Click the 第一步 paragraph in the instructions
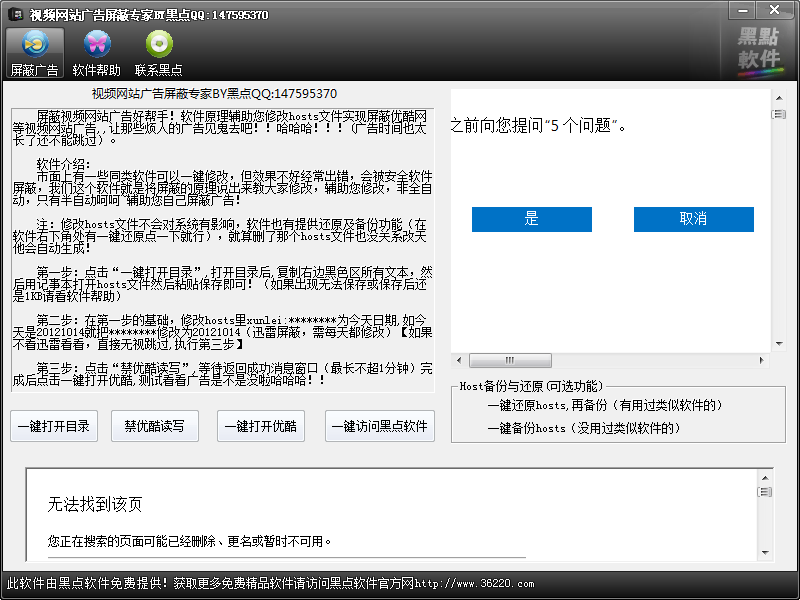Viewport: 800px width, 600px height. click(x=222, y=284)
